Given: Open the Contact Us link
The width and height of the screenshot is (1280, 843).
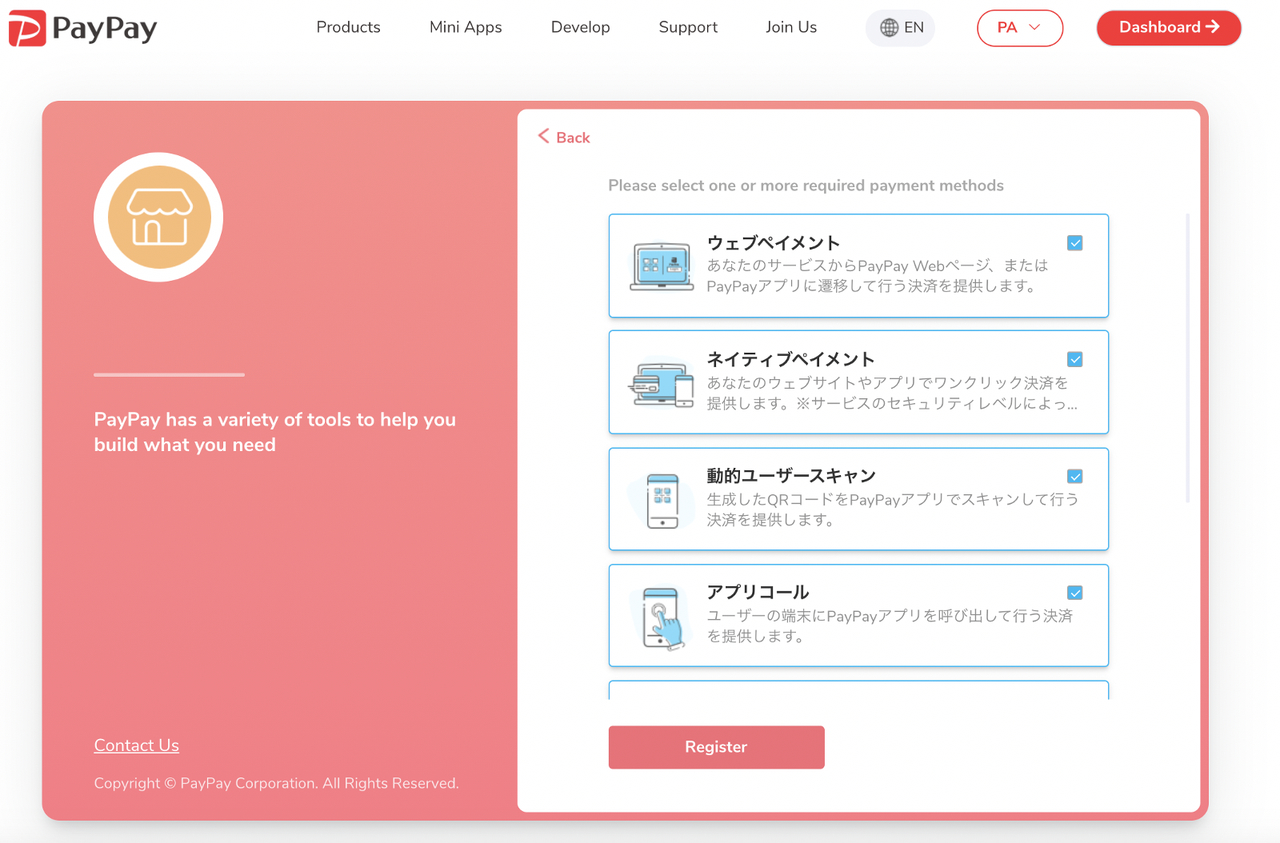Looking at the screenshot, I should (136, 745).
